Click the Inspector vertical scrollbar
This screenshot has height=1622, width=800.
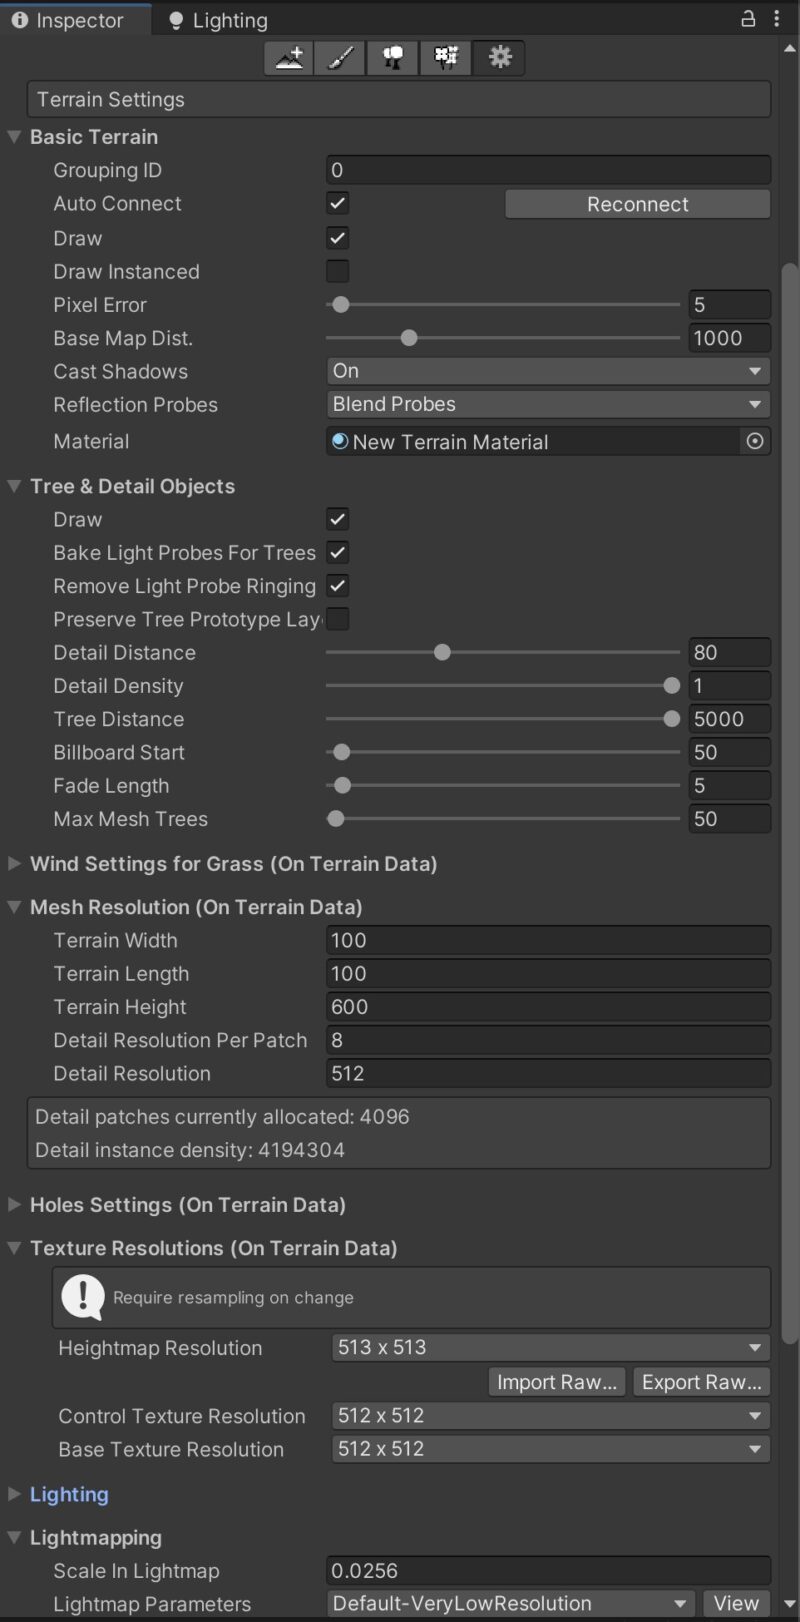coord(790,805)
